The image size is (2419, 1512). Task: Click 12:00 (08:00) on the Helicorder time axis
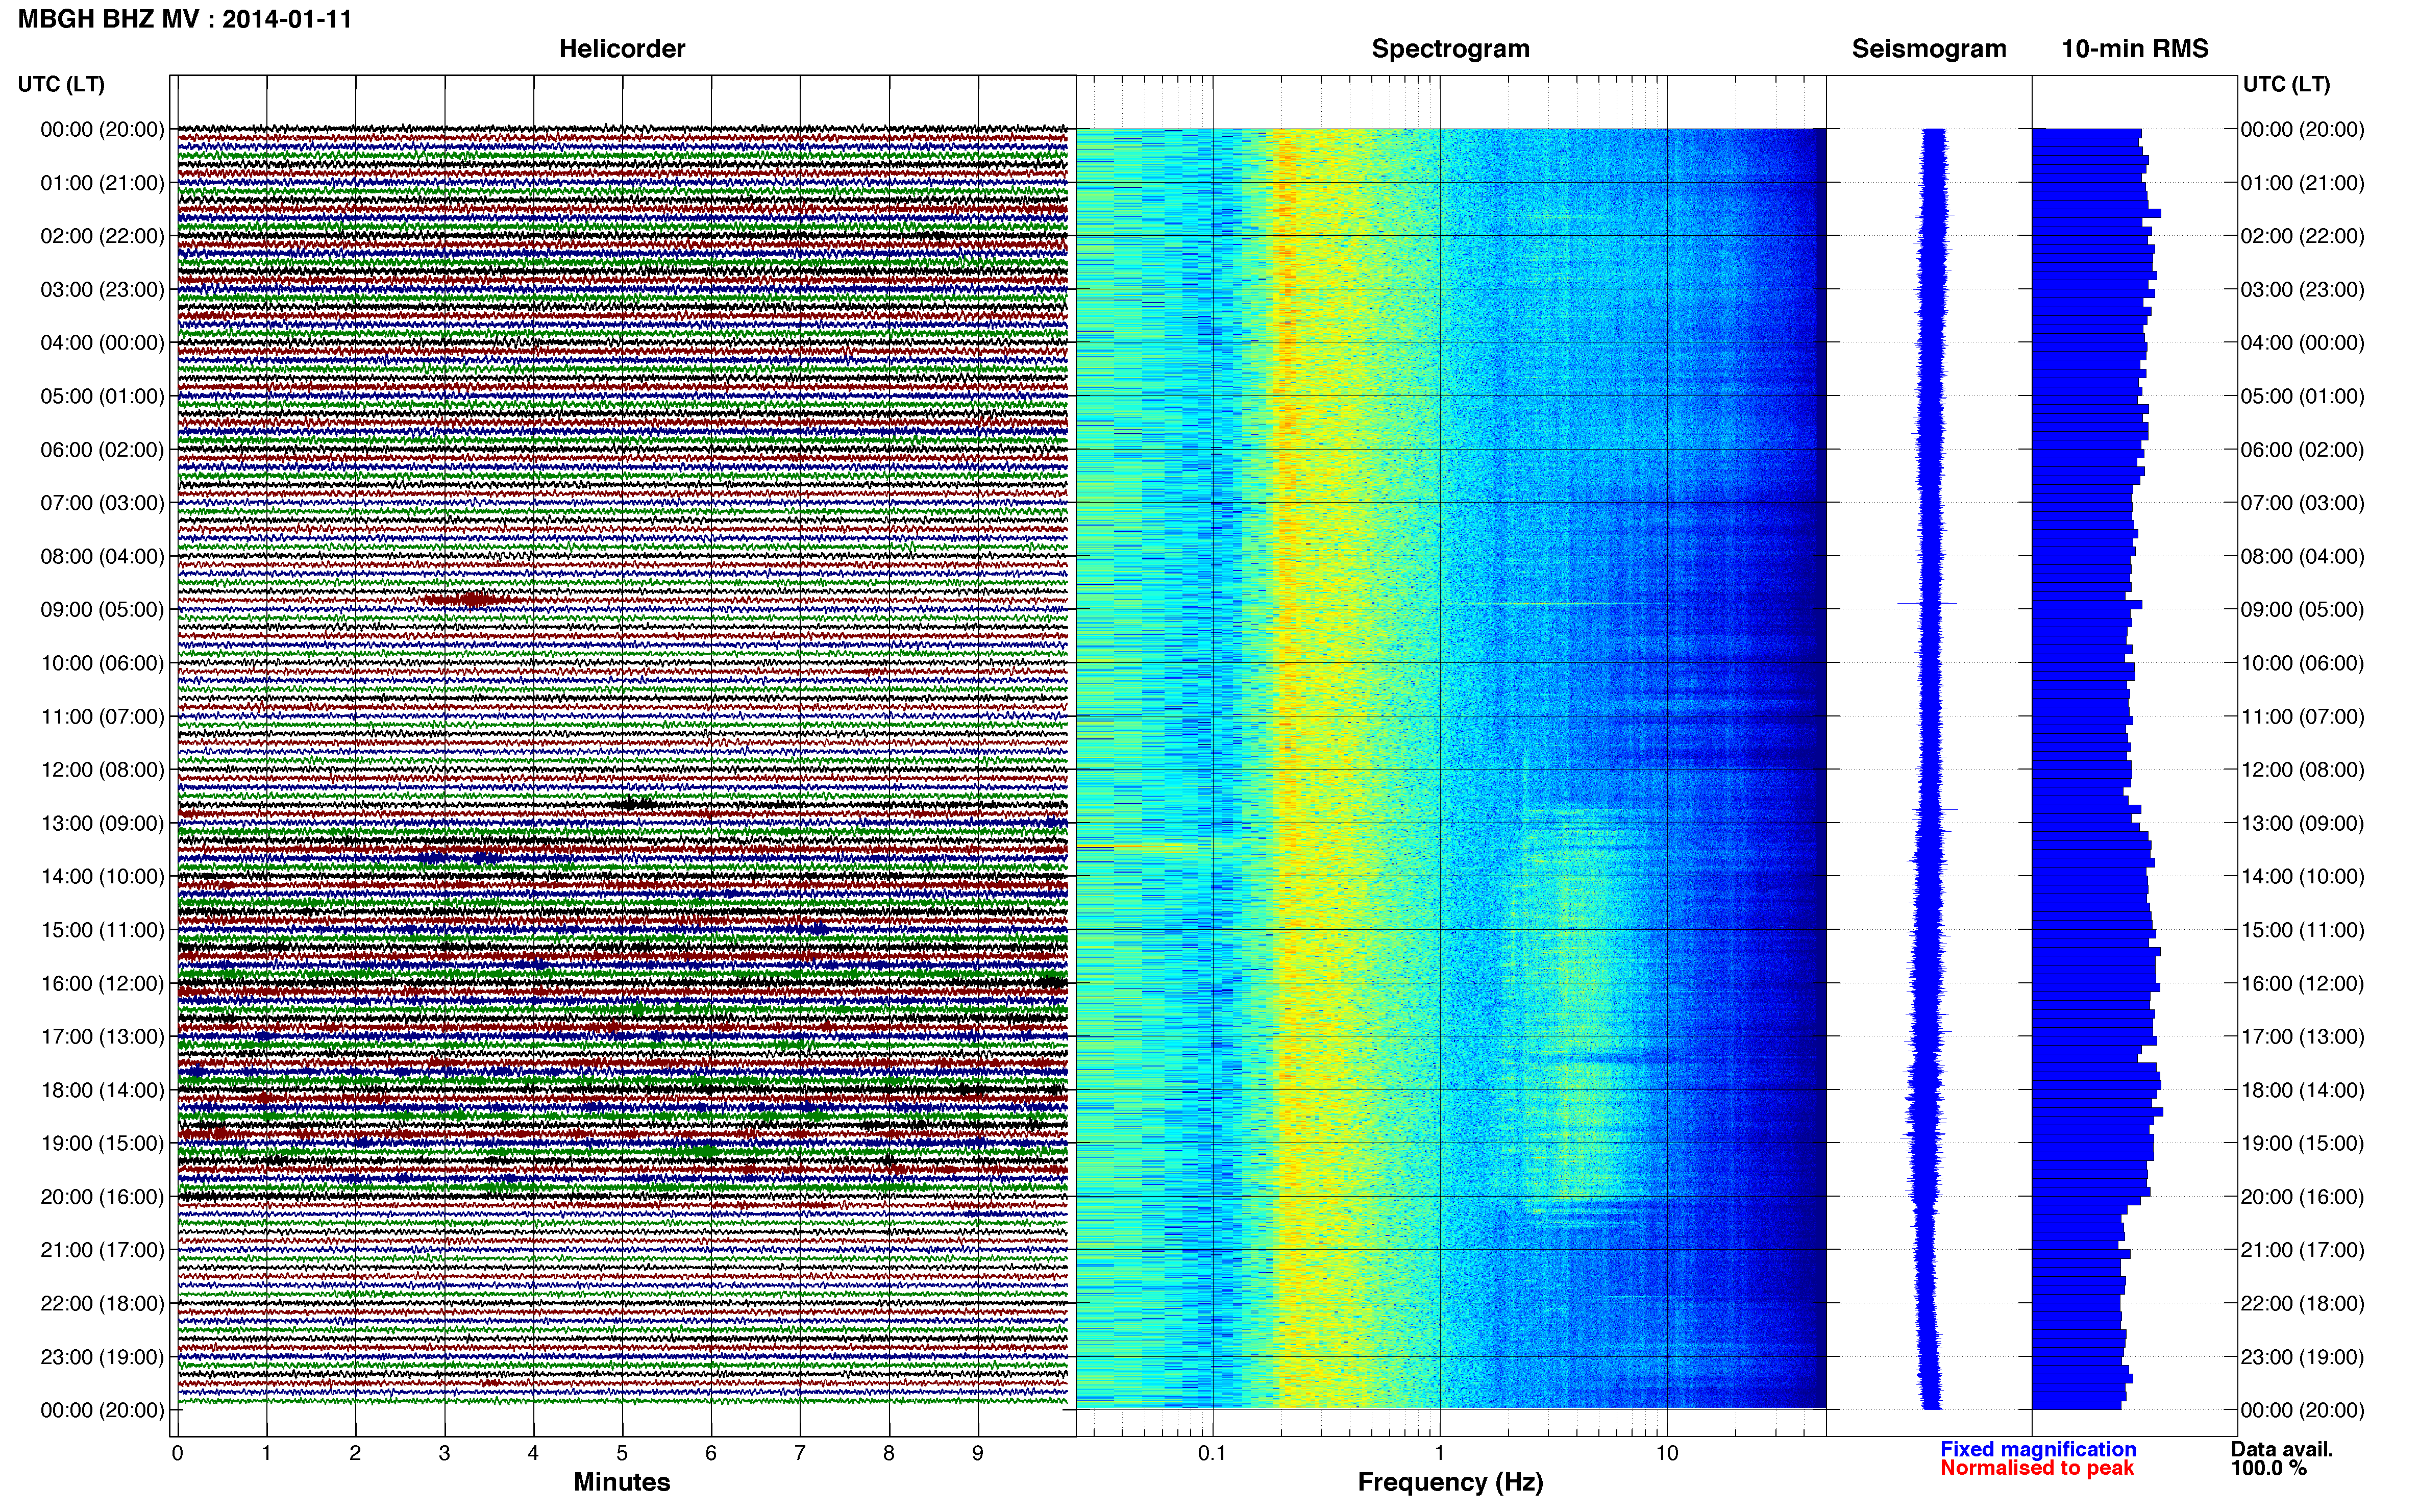(x=102, y=770)
